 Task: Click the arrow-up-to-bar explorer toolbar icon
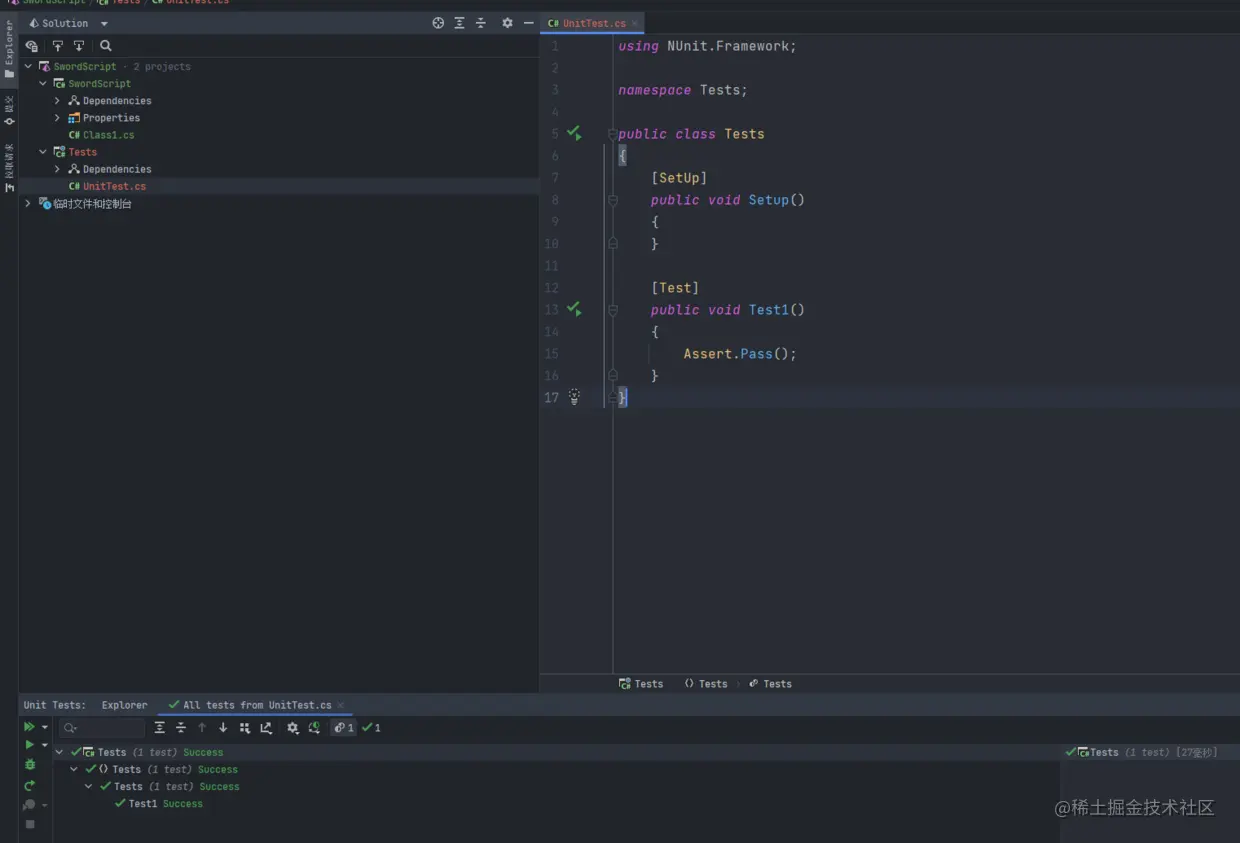57,46
